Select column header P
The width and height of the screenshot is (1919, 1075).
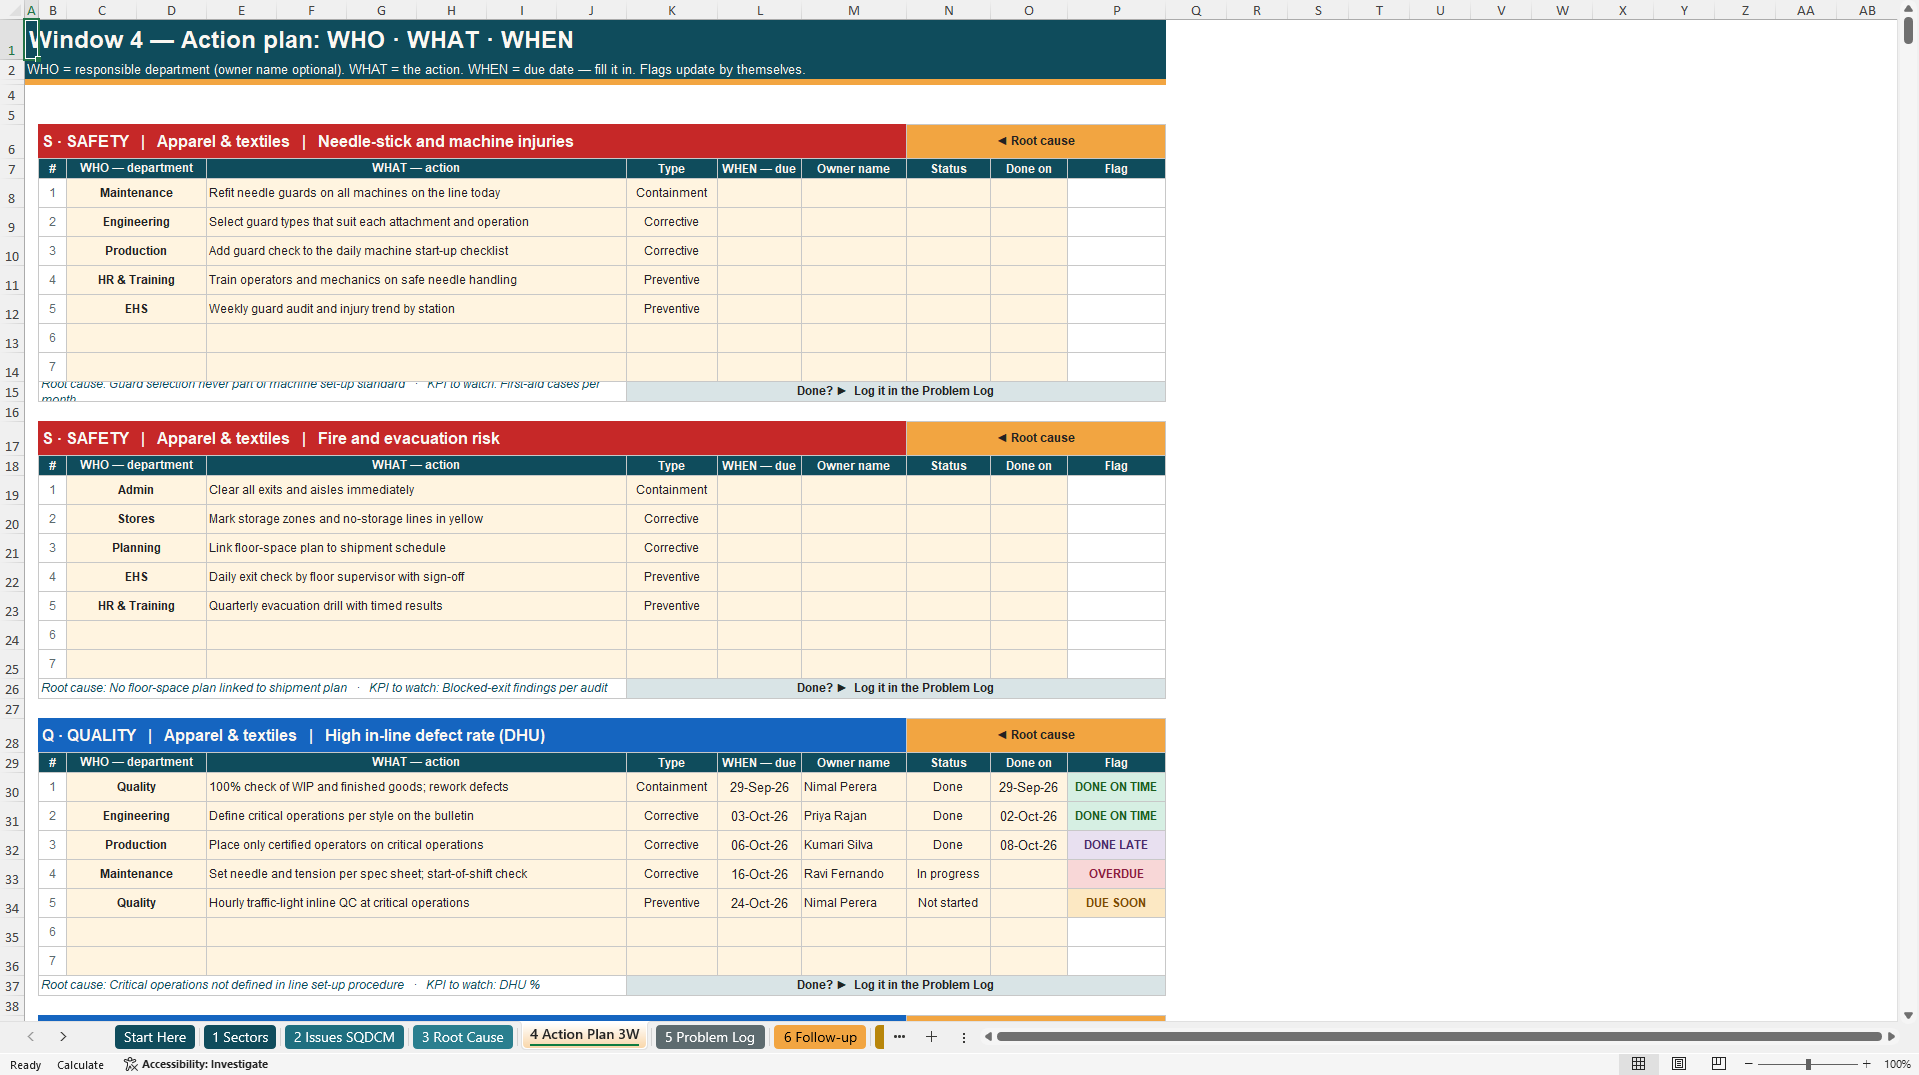[x=1116, y=10]
